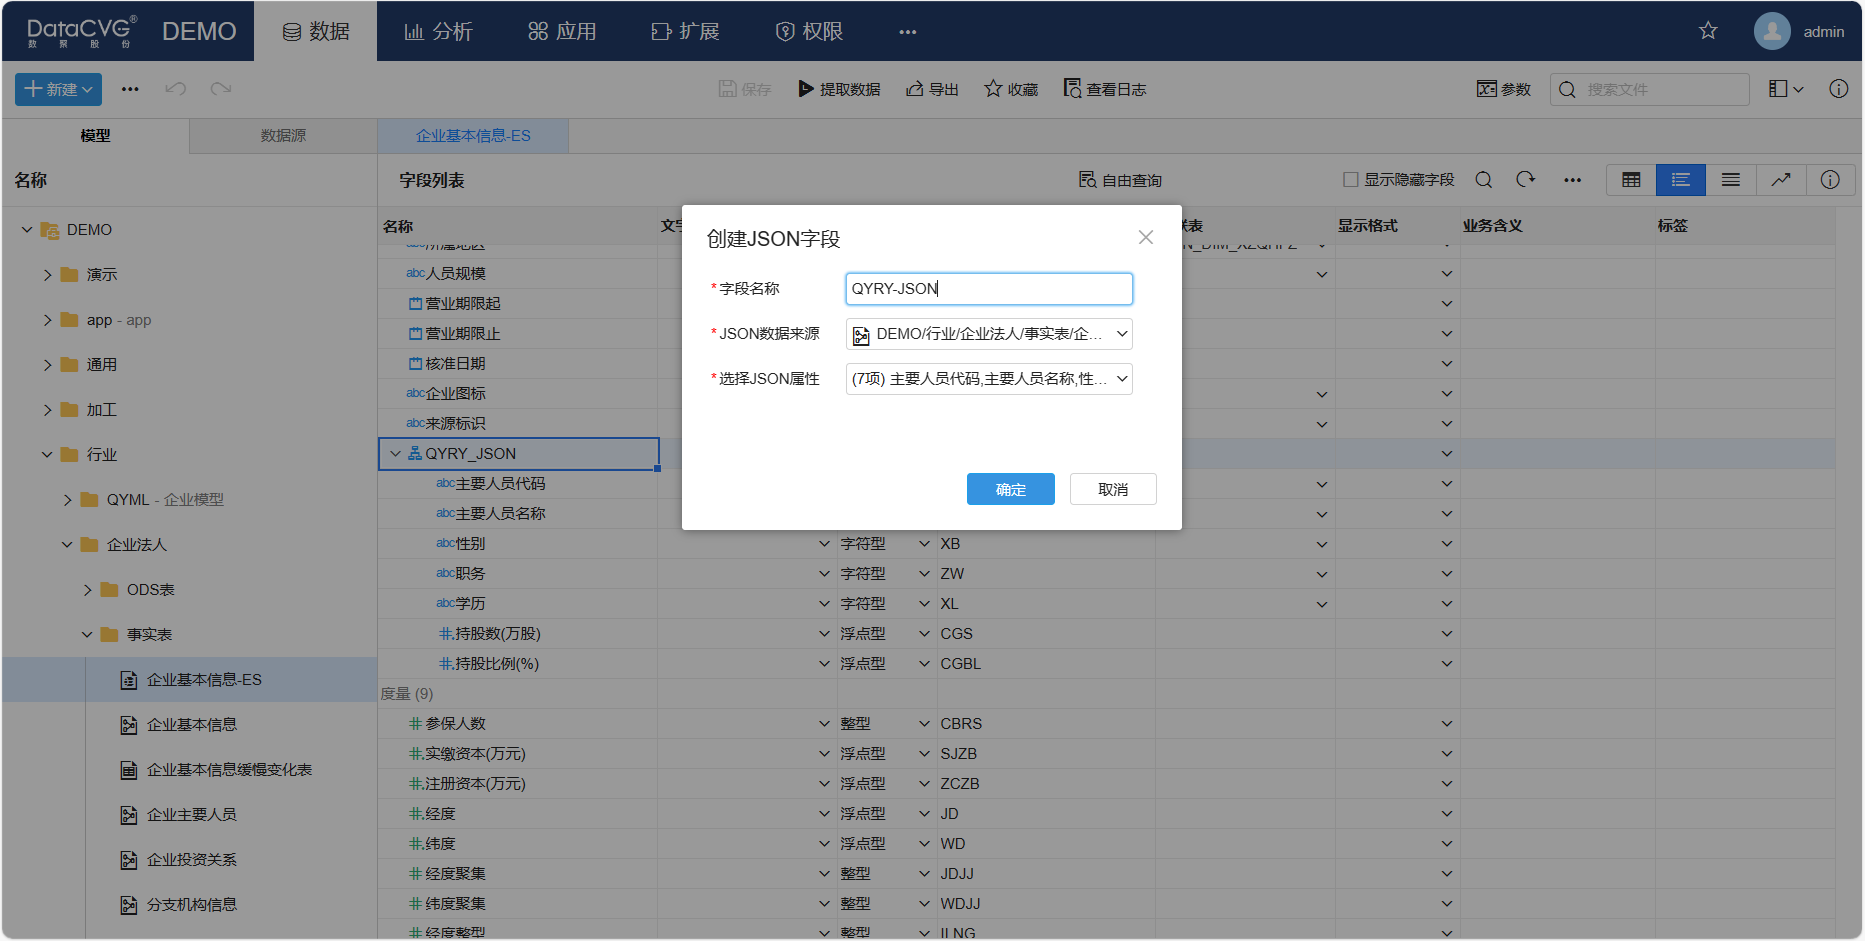Expand the ODS表 folder
Screen dimensions: 1865x941
(88, 590)
